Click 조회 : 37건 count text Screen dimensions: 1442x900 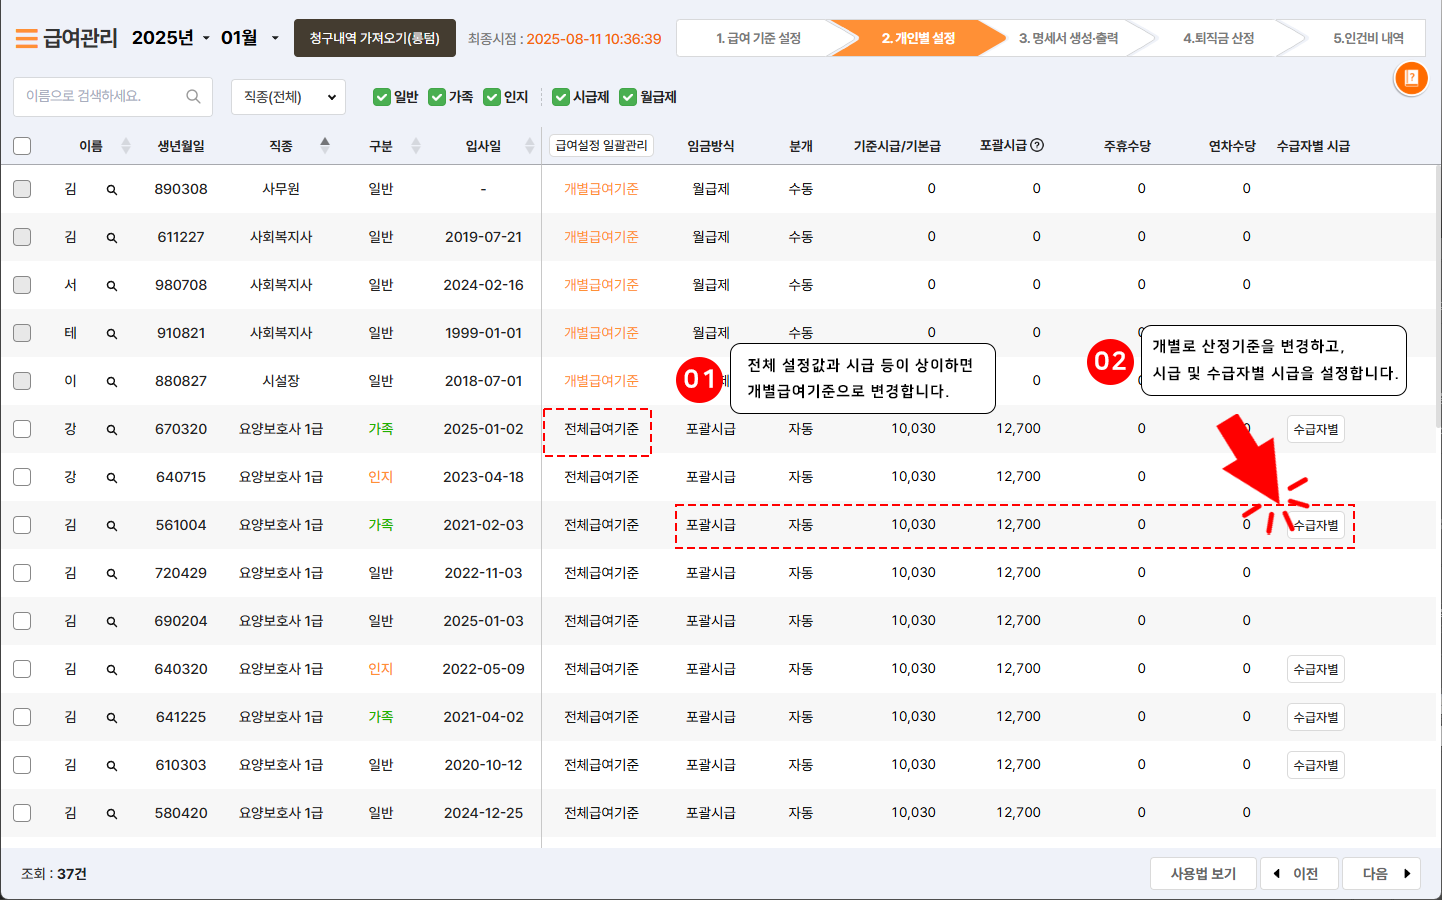(54, 874)
